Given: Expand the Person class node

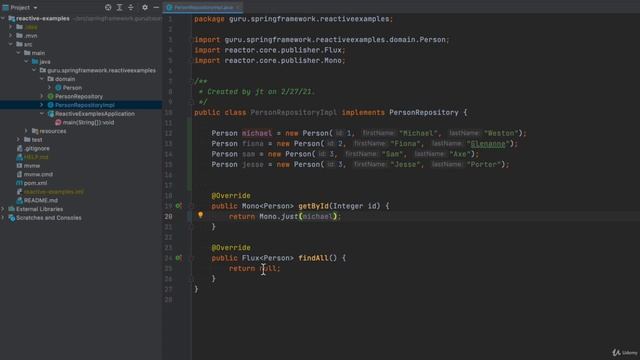Looking at the screenshot, I should 49,87.
